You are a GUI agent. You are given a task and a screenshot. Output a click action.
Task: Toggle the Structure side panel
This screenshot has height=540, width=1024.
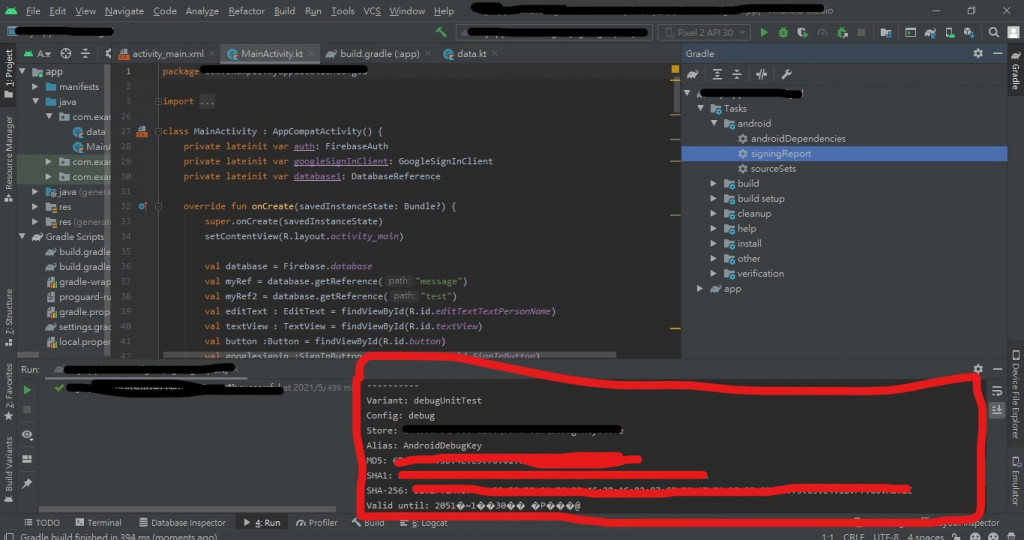pos(8,317)
